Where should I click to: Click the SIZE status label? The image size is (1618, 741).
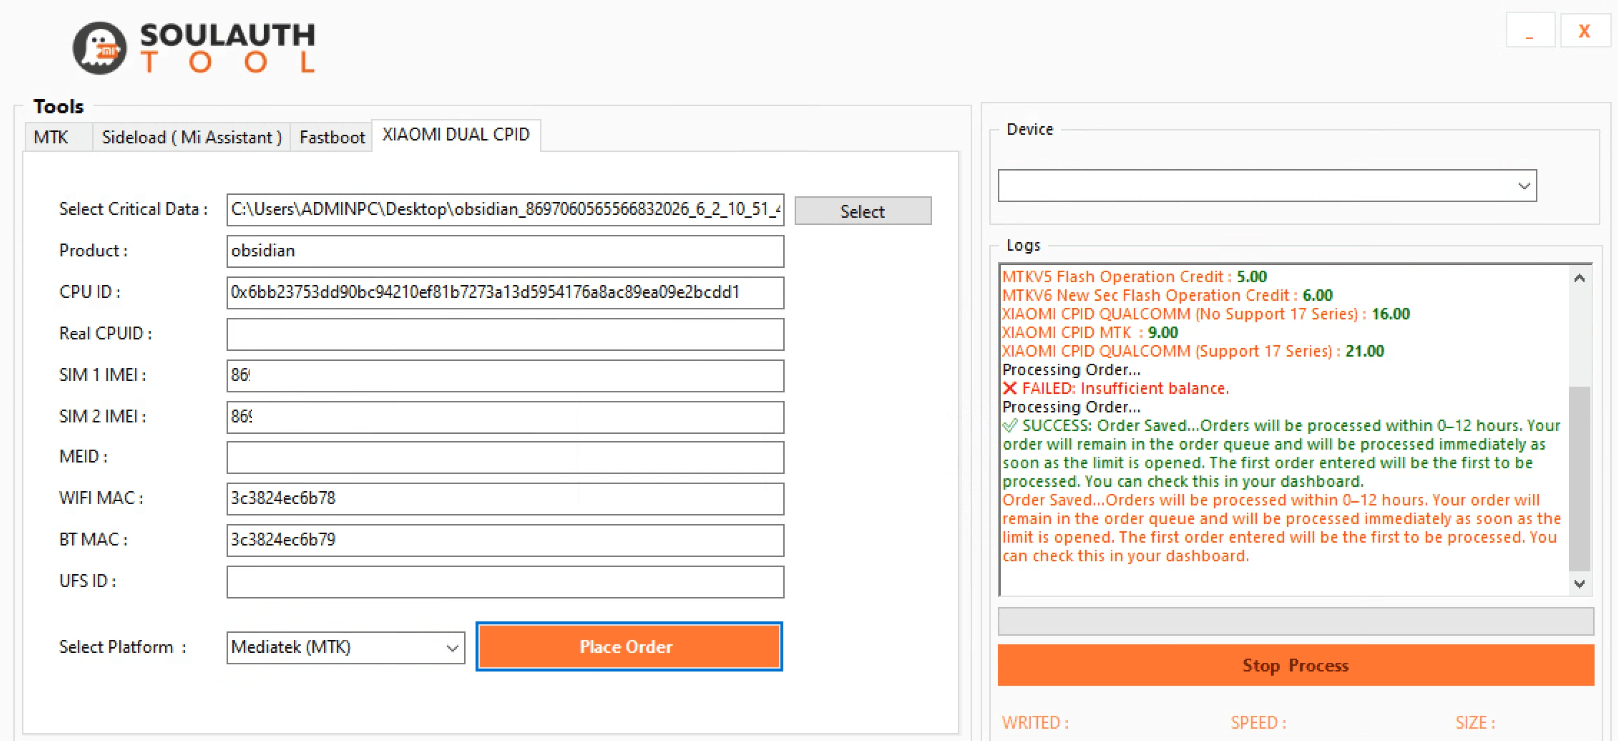click(x=1475, y=723)
